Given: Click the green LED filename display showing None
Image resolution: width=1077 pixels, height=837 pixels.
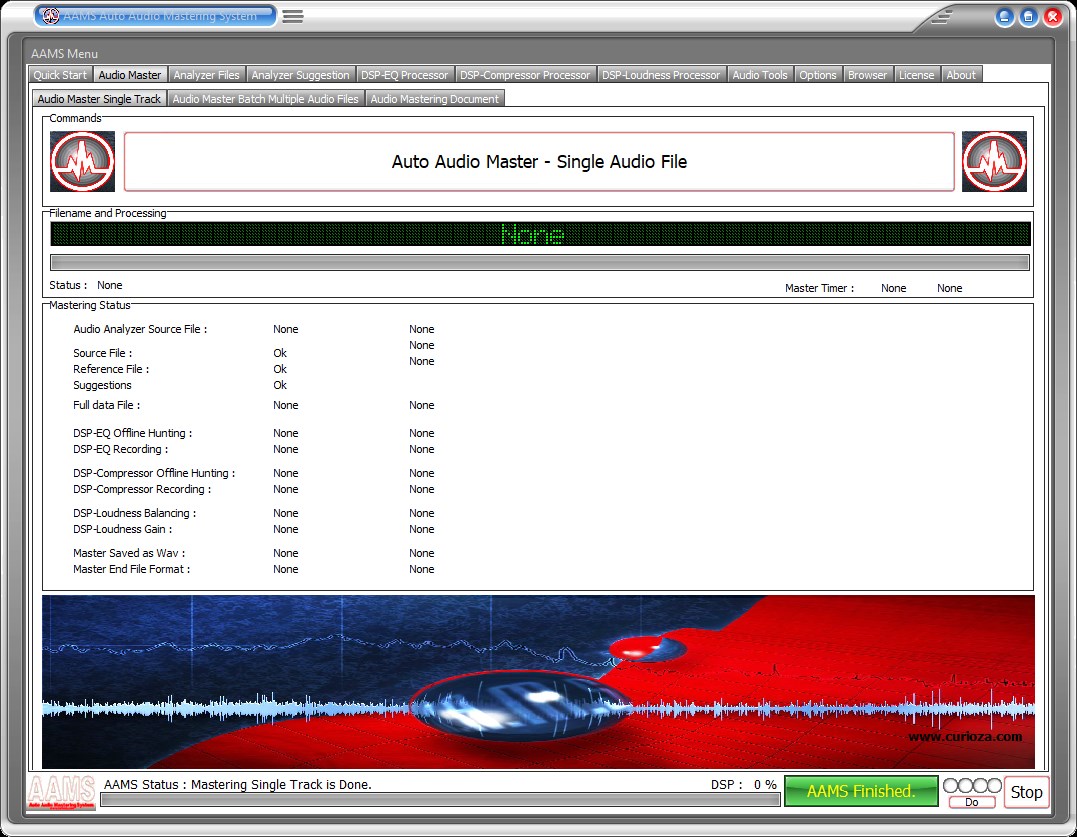Looking at the screenshot, I should point(540,234).
